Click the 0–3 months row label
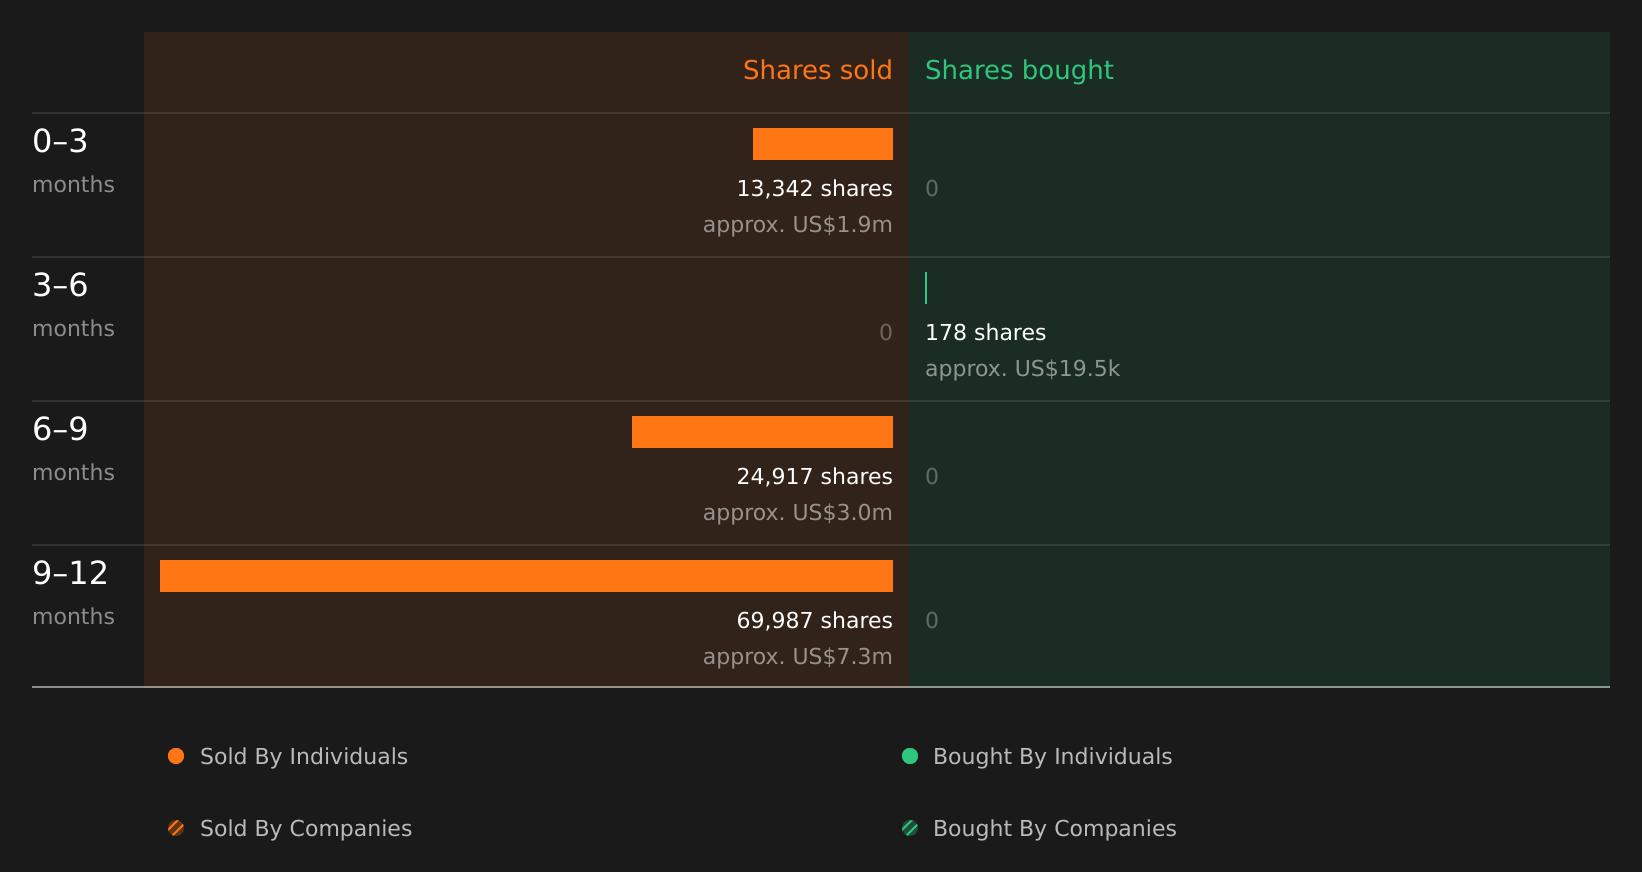1642x872 pixels. (x=73, y=161)
